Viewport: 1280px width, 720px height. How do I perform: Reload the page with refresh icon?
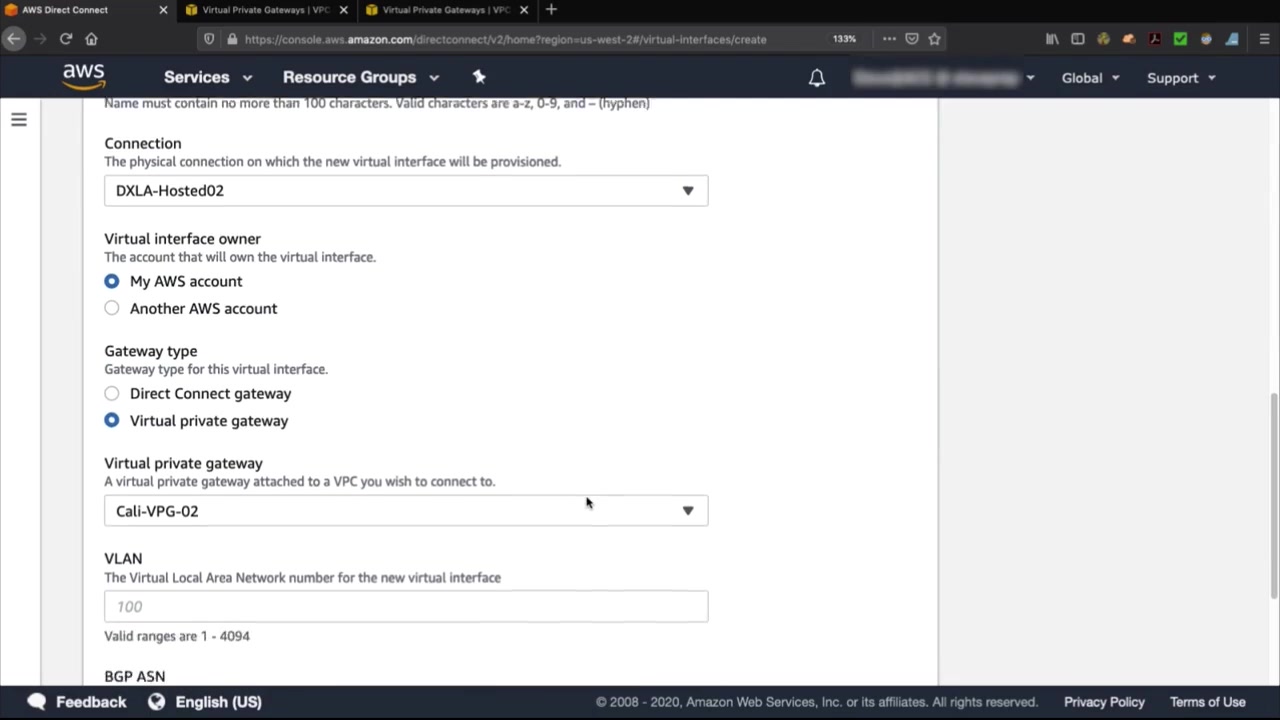(x=66, y=39)
